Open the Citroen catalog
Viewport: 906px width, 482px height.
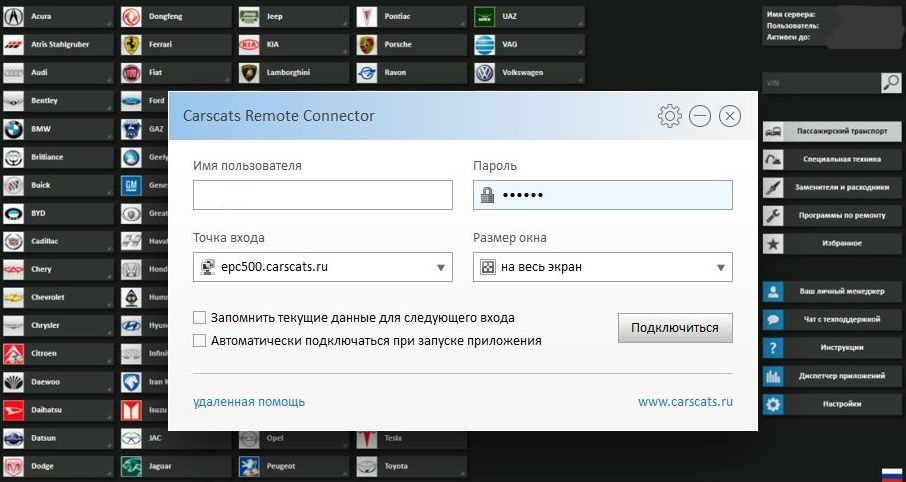click(x=58, y=354)
